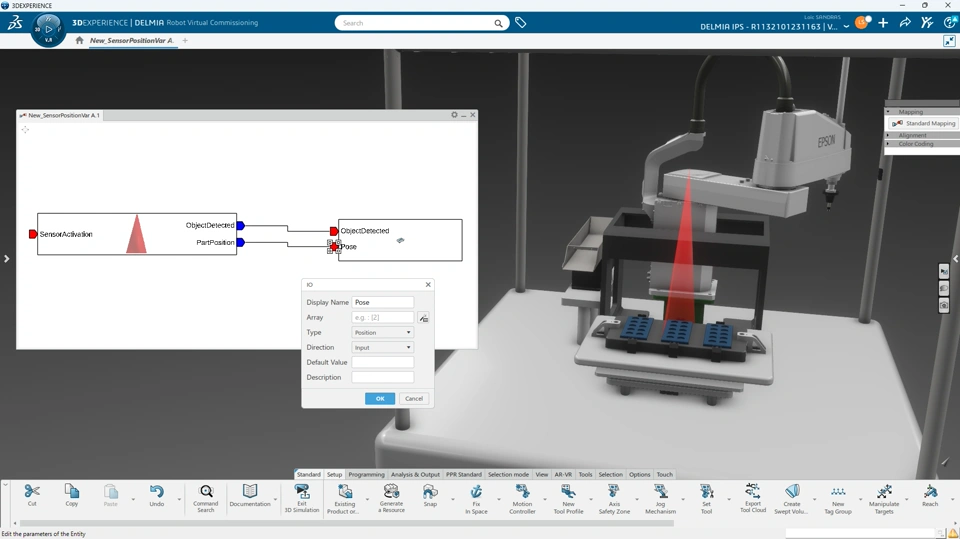
Task: Click the New_SensorPositionVar A. tab
Action: click(x=132, y=40)
